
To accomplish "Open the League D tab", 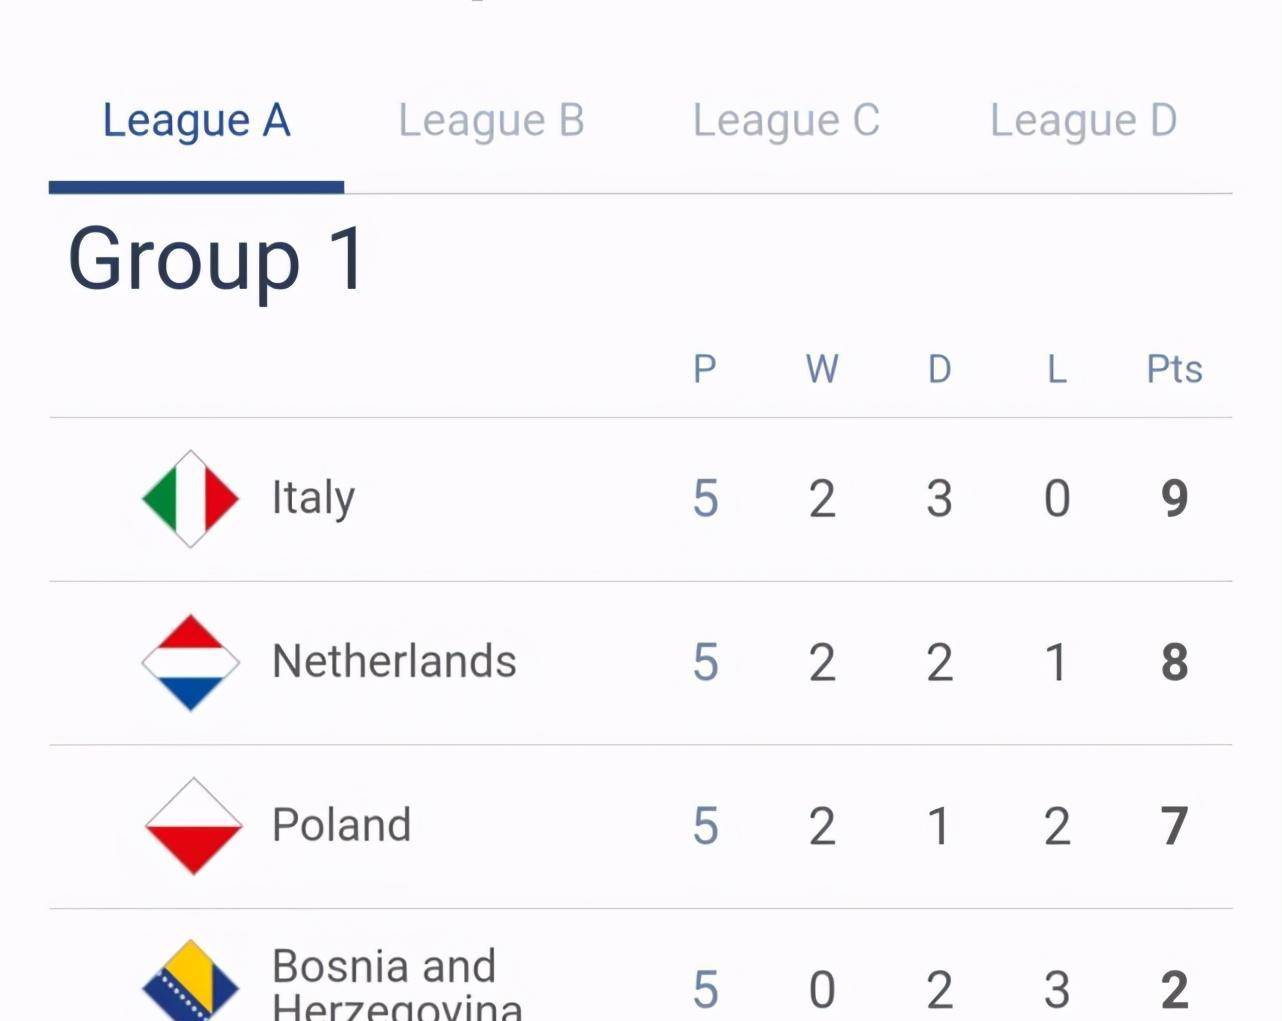I will [1083, 121].
